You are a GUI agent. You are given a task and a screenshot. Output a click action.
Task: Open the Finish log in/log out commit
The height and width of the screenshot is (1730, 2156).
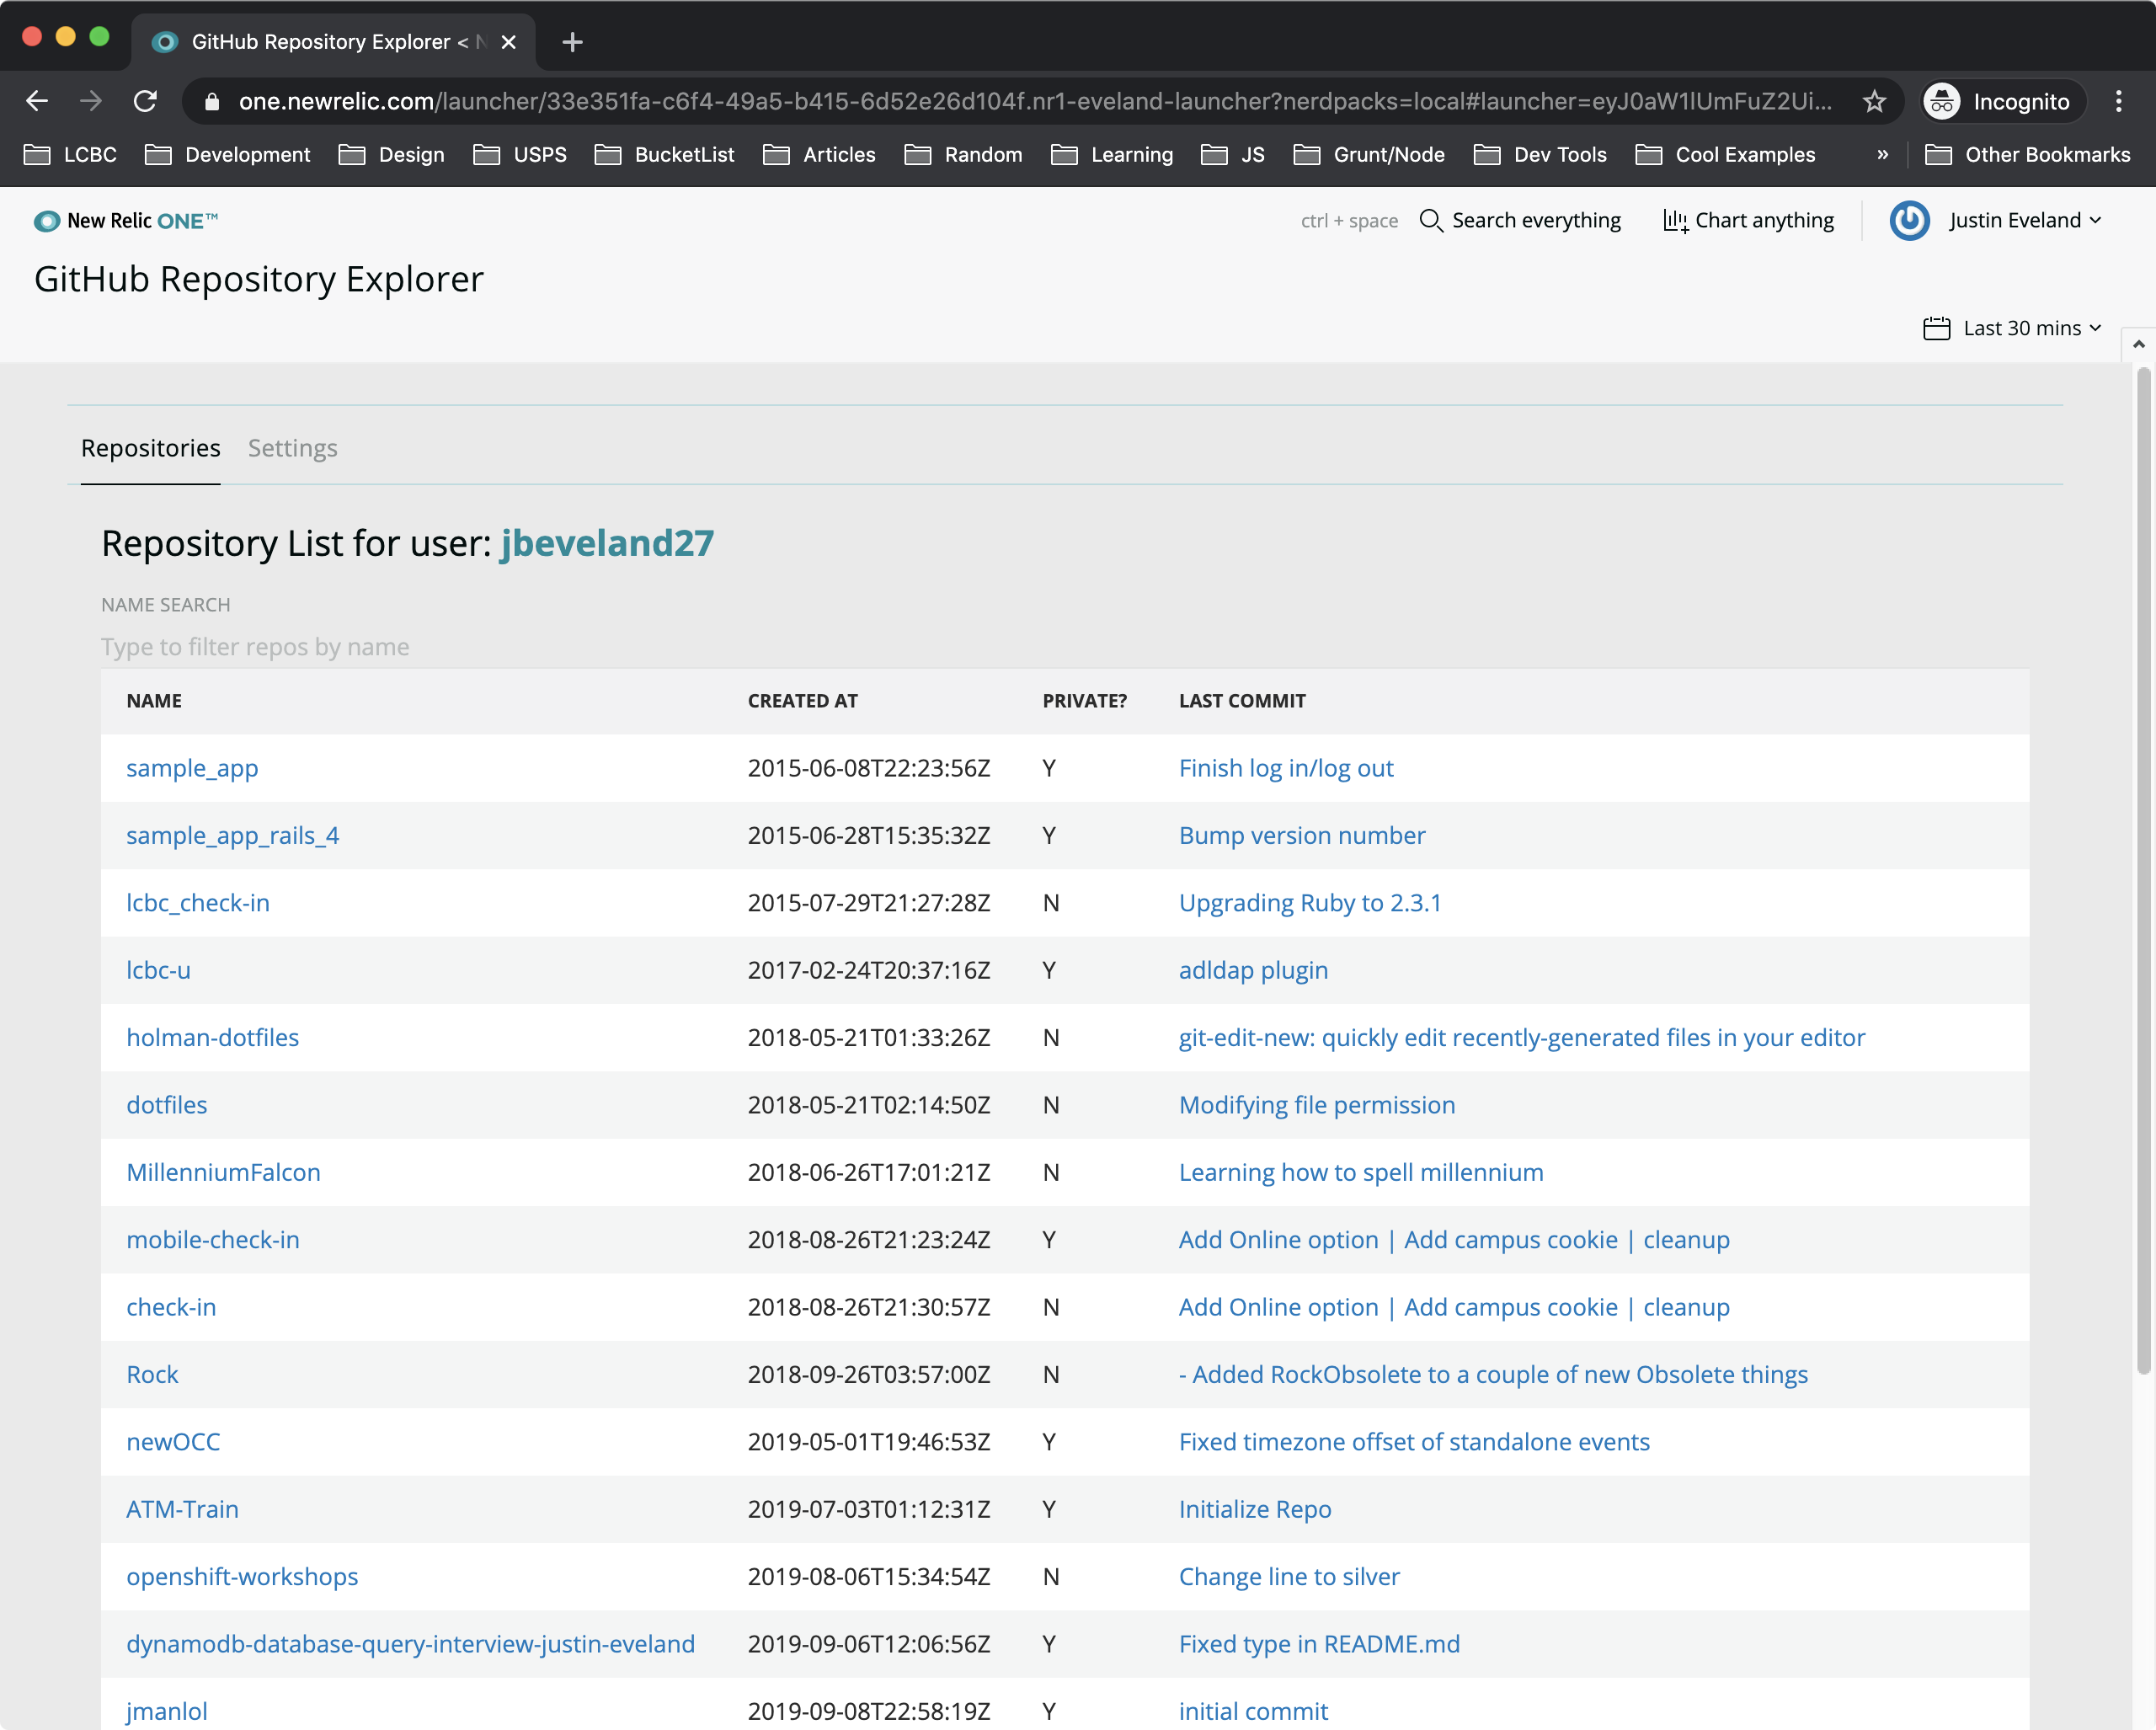[1286, 768]
